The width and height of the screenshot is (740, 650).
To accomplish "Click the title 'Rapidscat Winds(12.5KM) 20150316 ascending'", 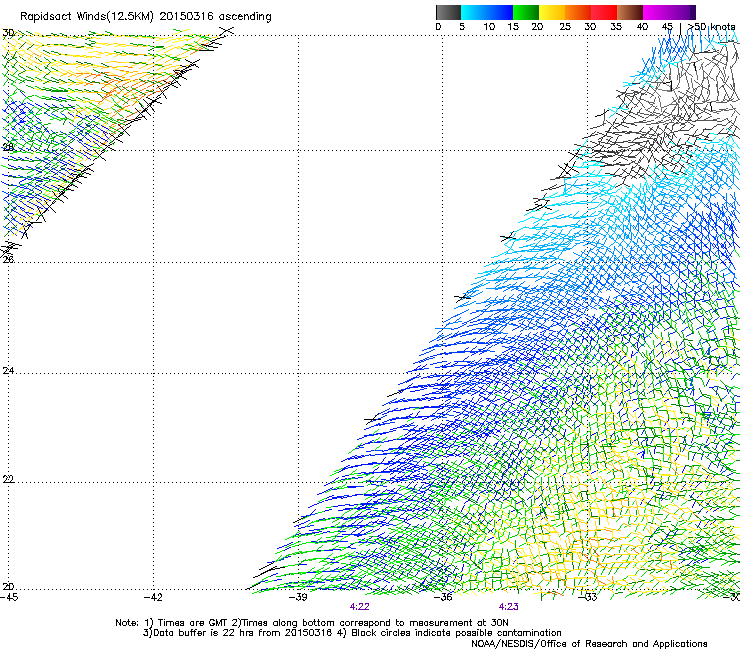I will (146, 17).
